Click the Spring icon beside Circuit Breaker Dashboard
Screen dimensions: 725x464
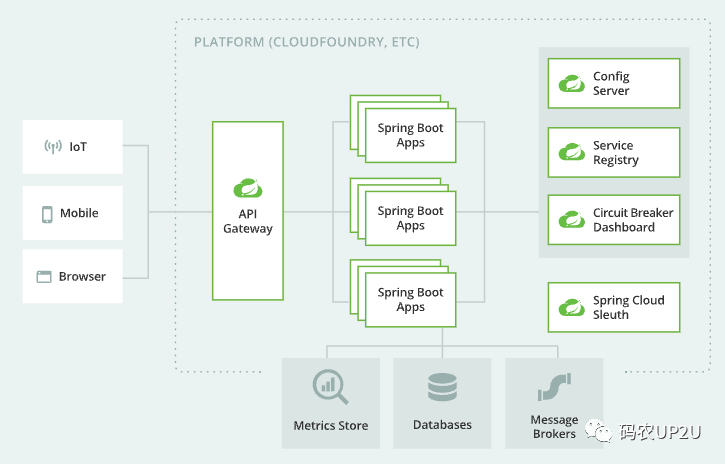pos(571,220)
